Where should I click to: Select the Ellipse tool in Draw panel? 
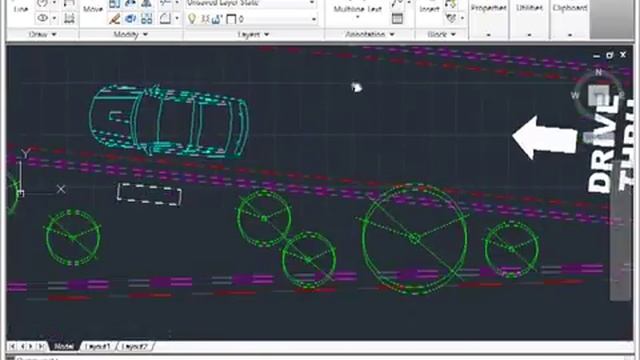42,18
